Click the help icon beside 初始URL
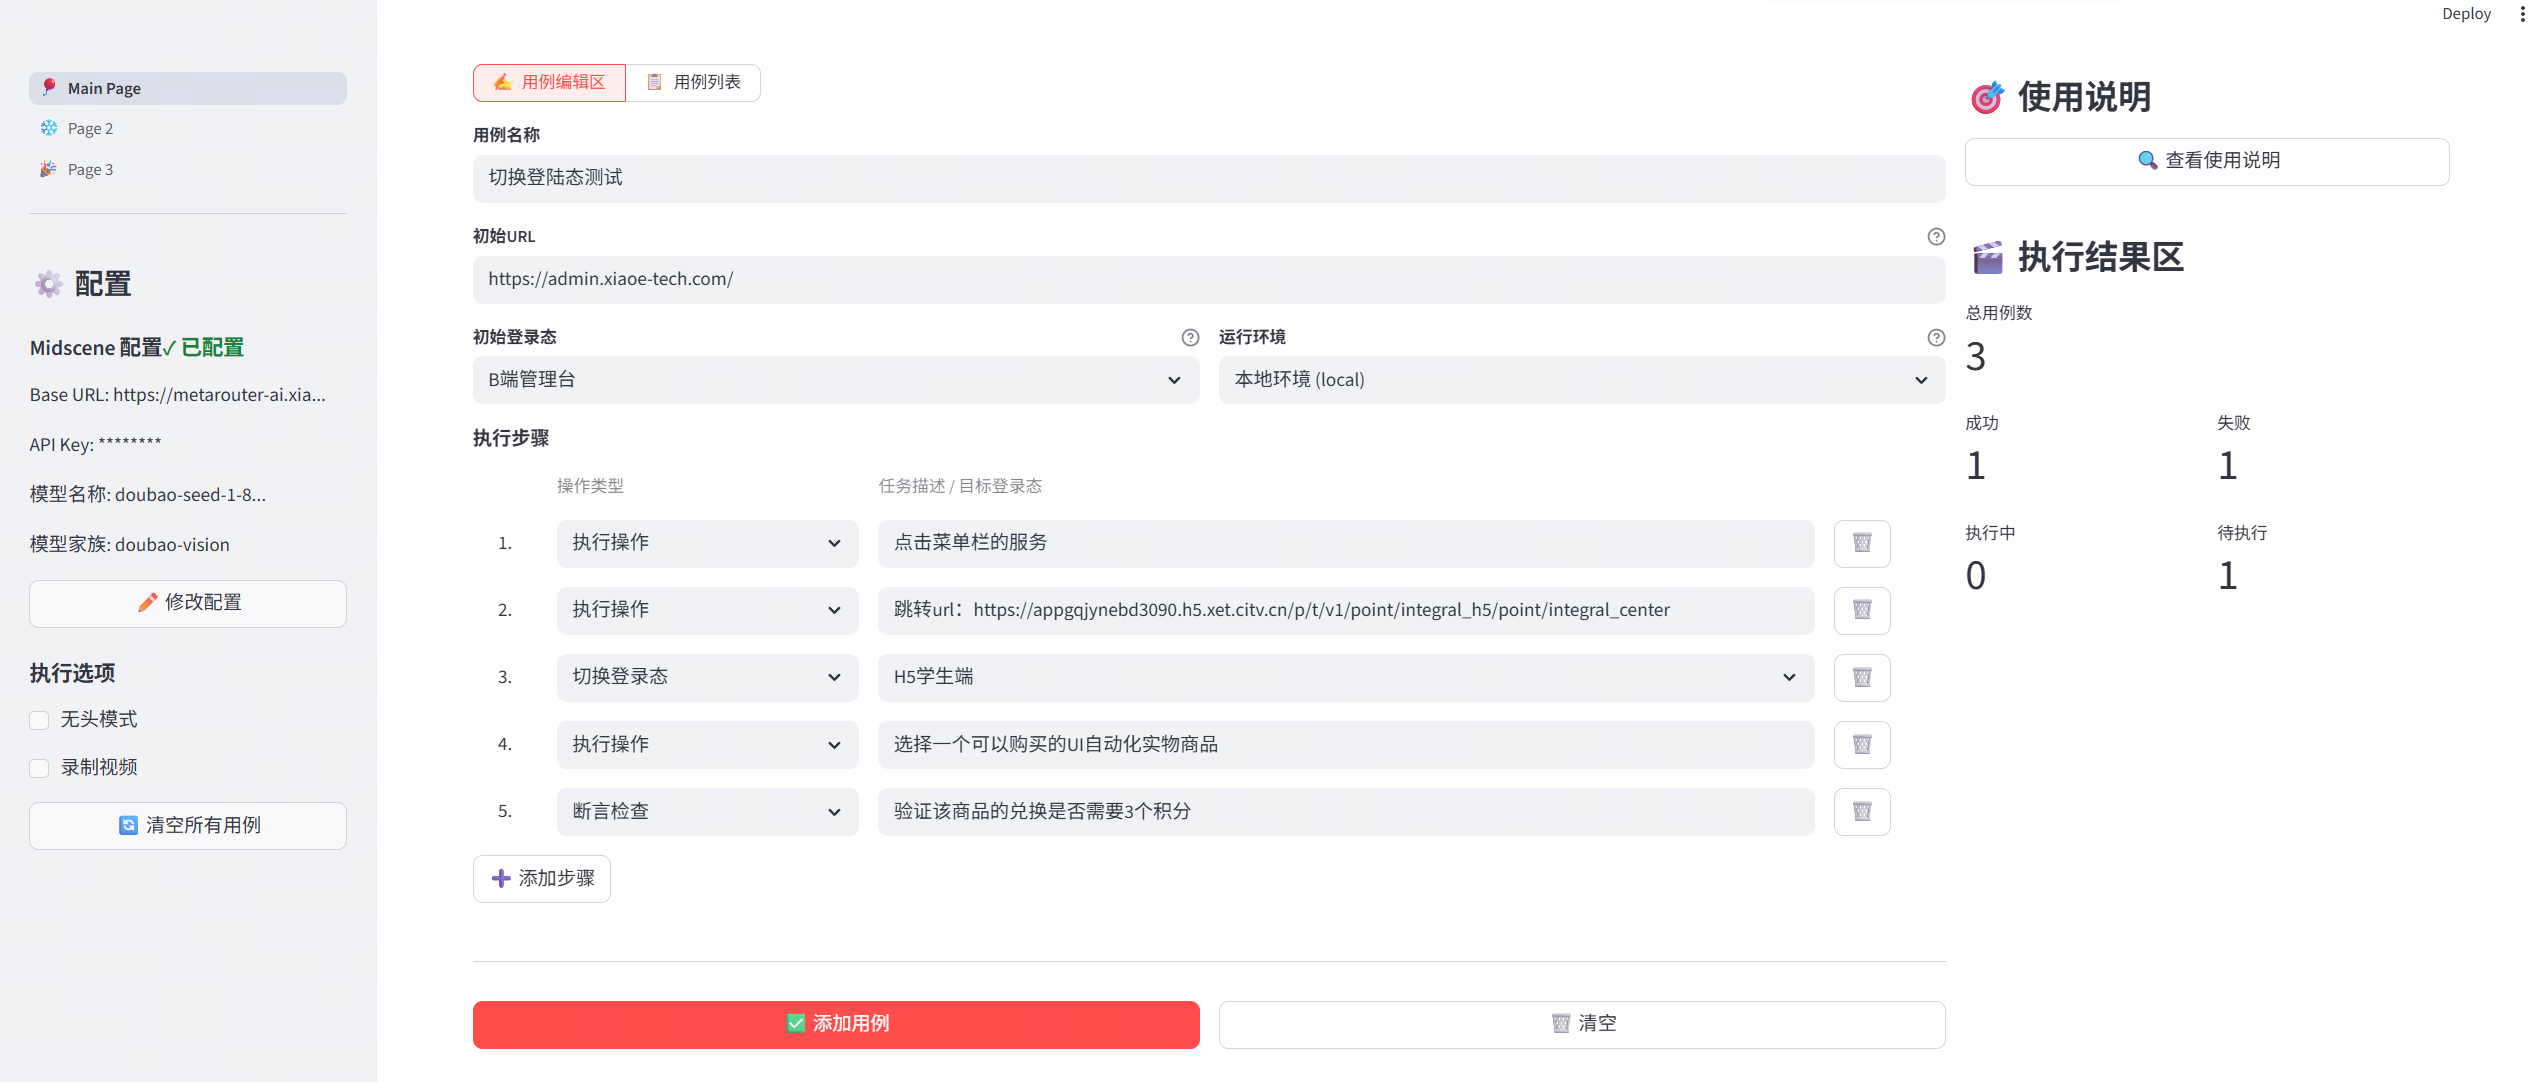 [x=1935, y=237]
